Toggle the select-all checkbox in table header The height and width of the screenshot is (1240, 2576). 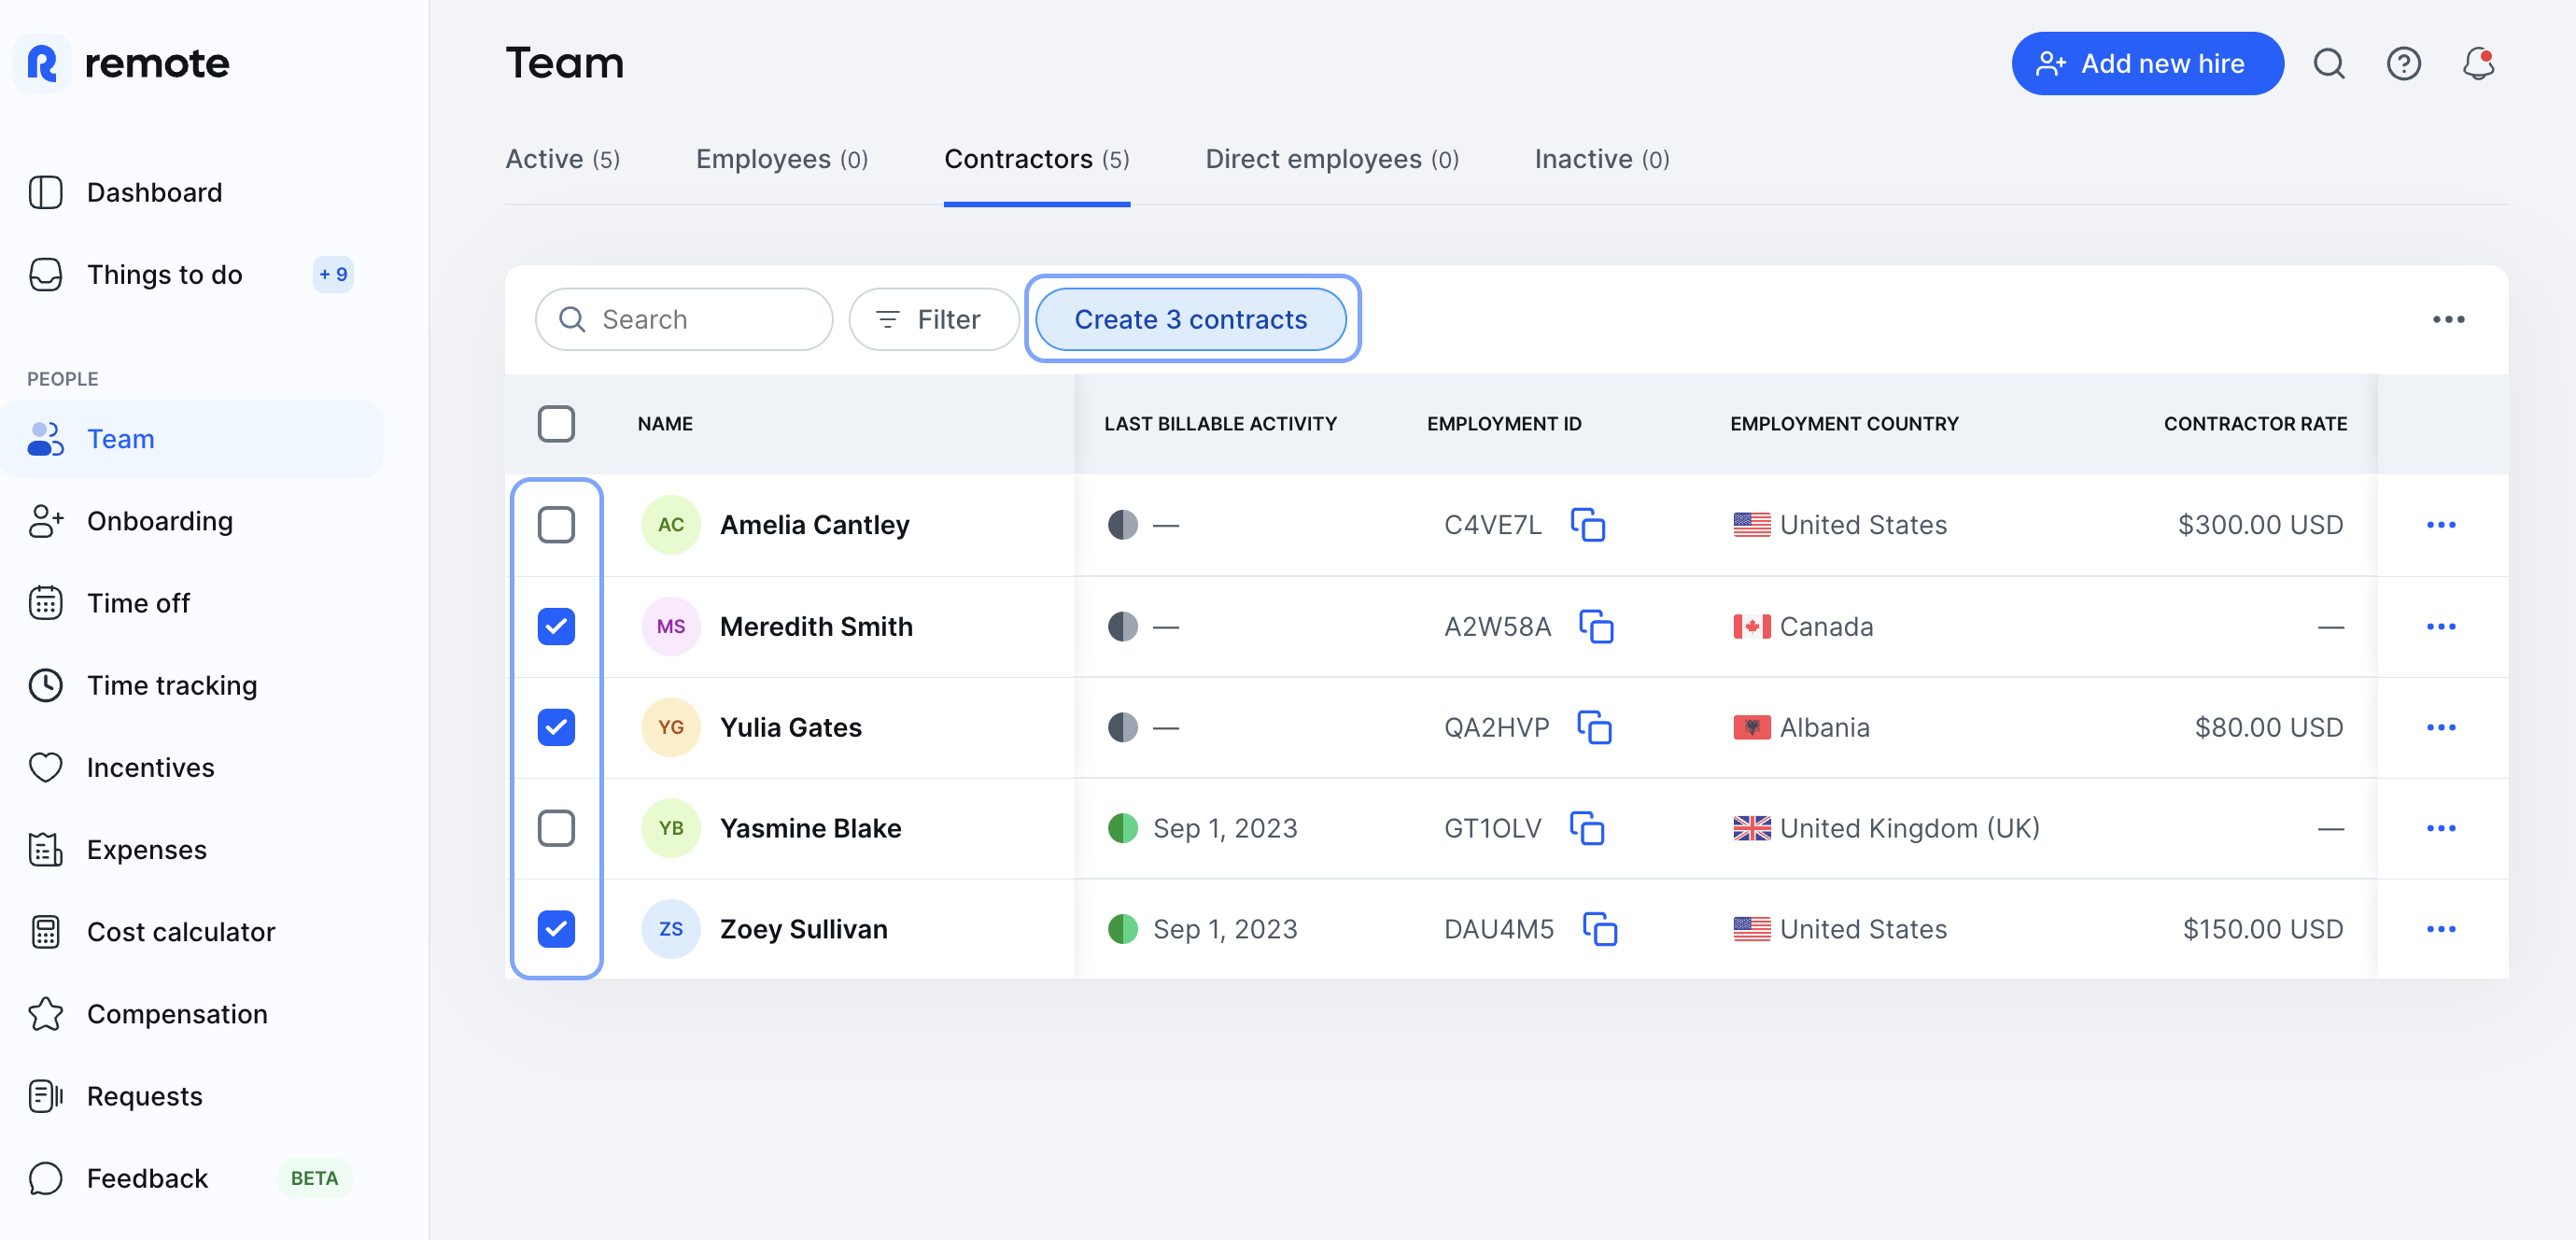click(556, 424)
